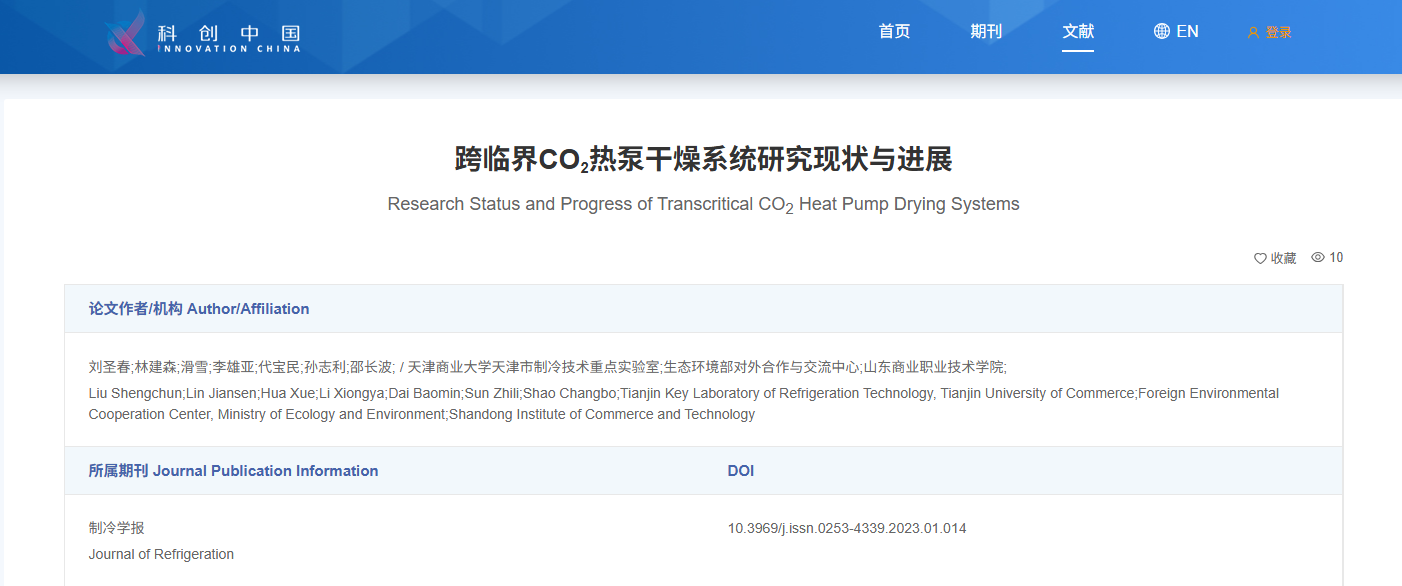Viewport: 1402px width, 586px height.
Task: Click the Innovation China logo icon
Action: [127, 34]
